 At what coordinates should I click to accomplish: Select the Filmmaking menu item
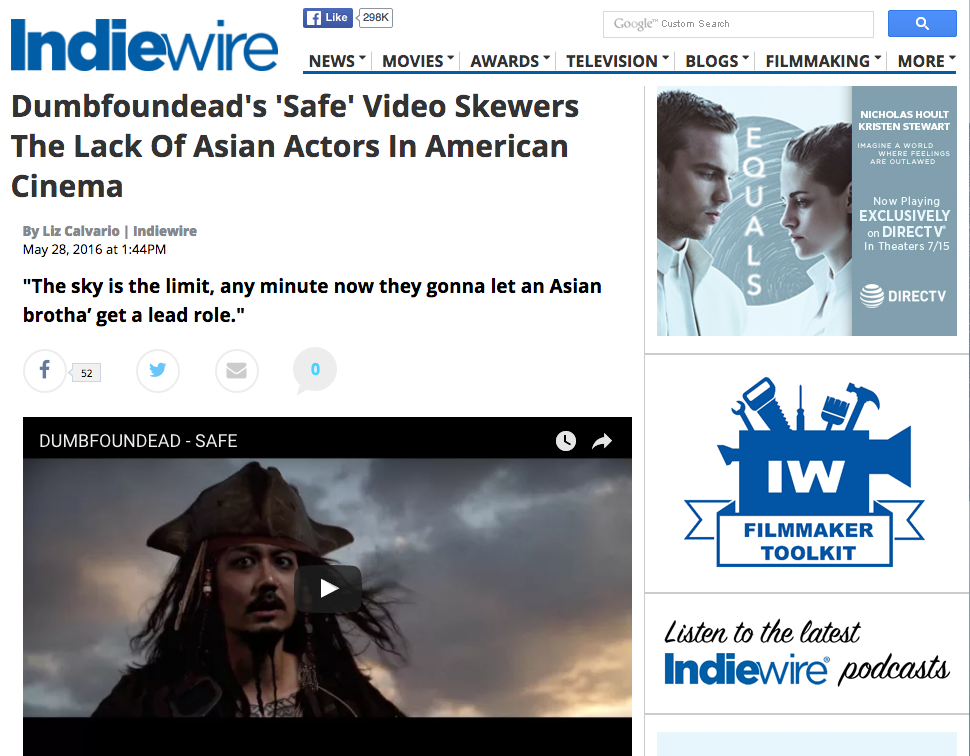823,61
